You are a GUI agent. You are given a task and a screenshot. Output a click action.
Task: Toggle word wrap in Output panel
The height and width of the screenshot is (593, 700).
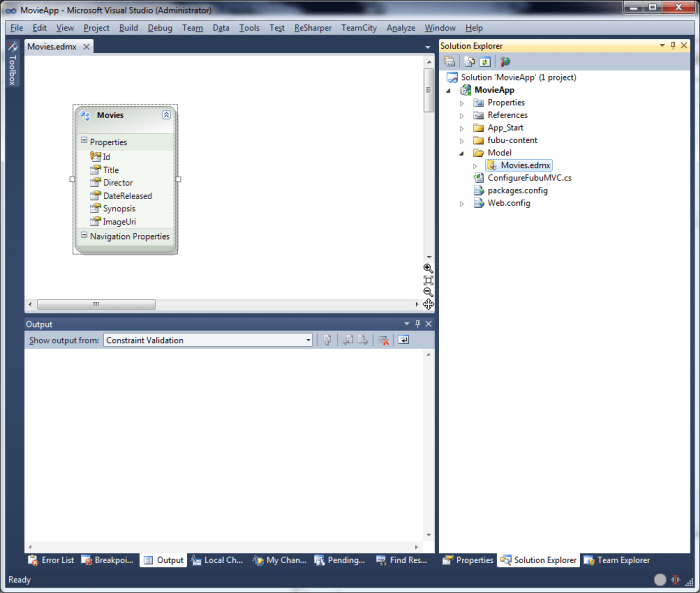[x=403, y=340]
